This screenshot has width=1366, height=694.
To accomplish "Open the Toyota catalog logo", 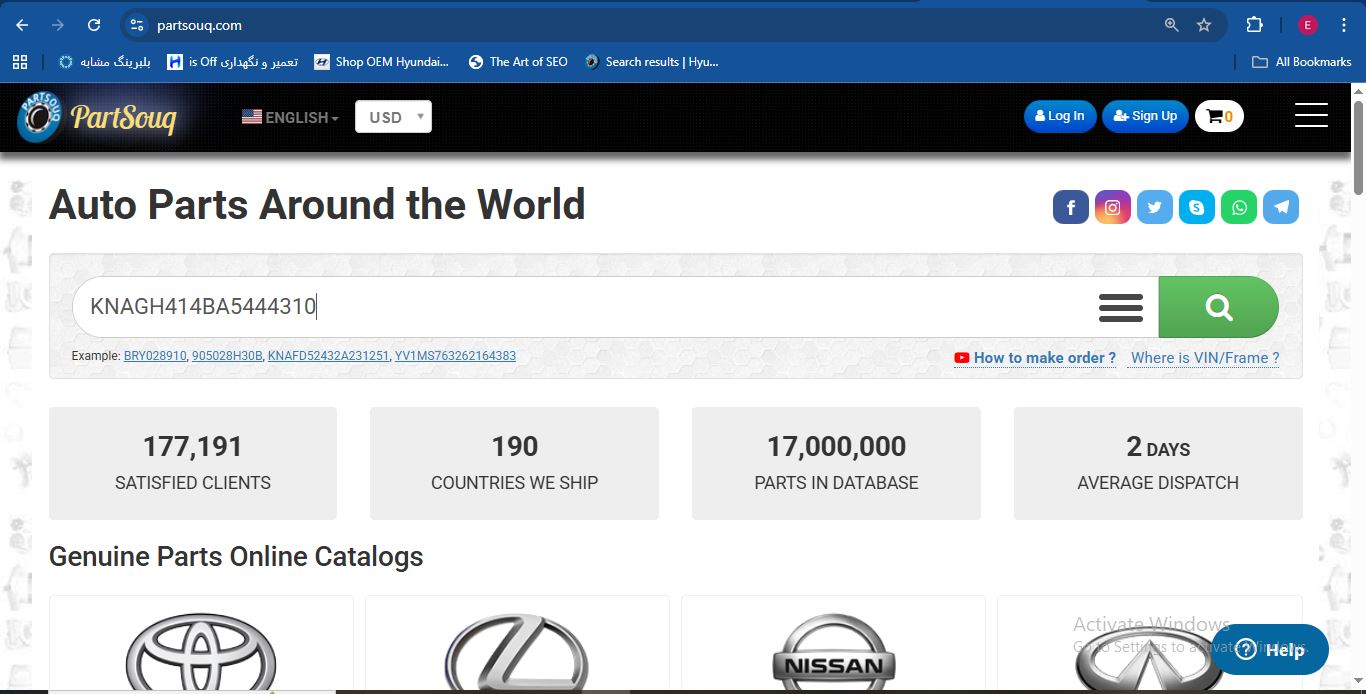I will click(x=201, y=653).
